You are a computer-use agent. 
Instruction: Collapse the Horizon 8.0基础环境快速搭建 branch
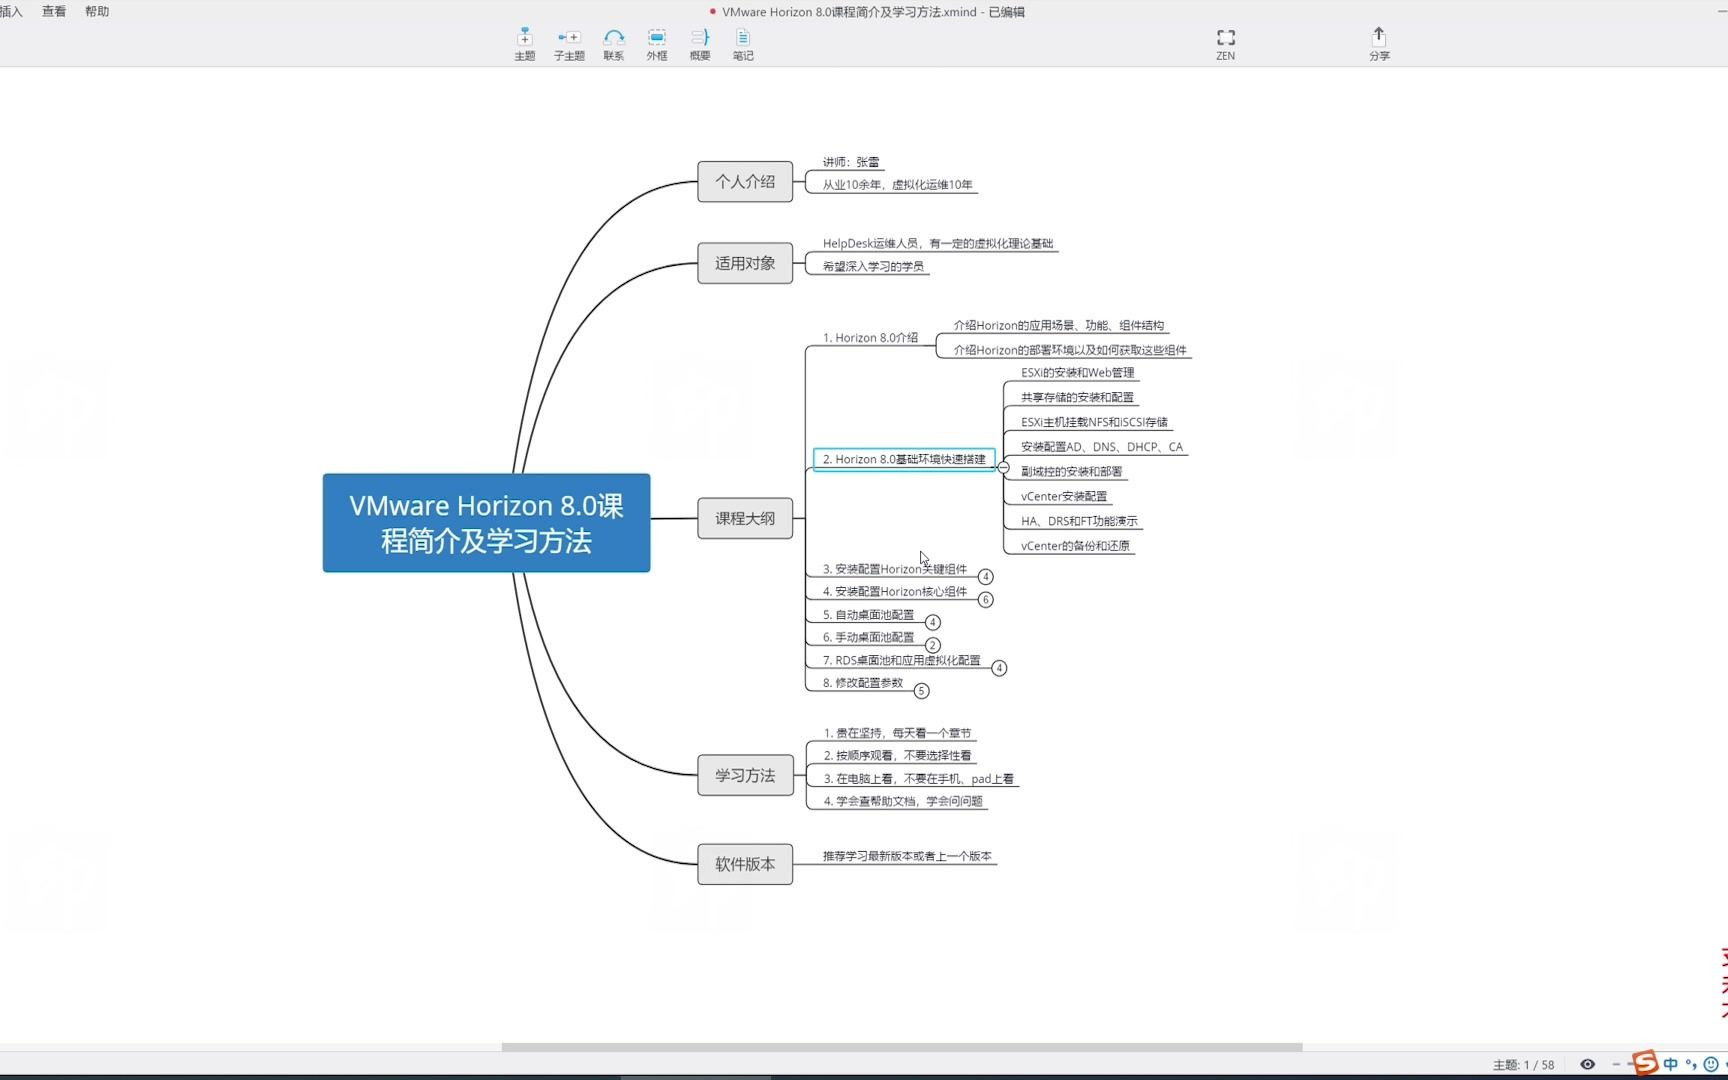click(1003, 467)
